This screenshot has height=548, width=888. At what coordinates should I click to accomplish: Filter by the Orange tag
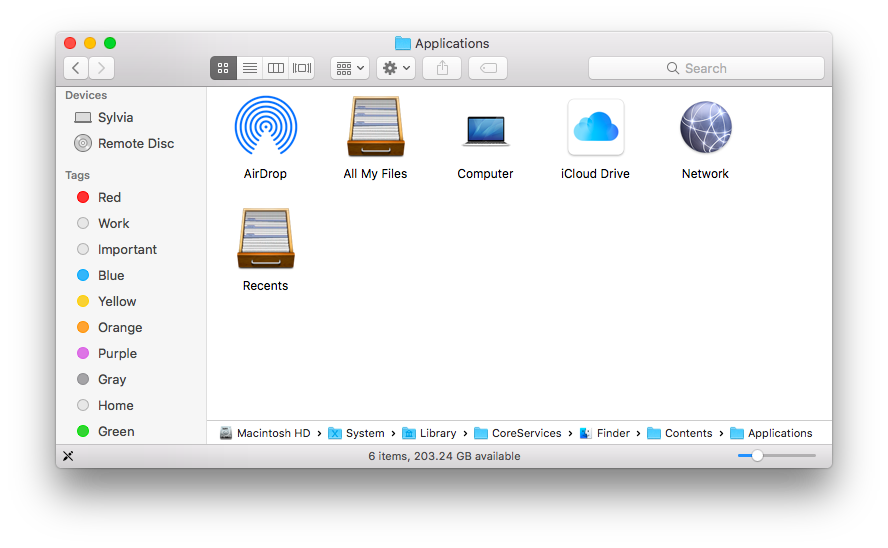tap(109, 327)
